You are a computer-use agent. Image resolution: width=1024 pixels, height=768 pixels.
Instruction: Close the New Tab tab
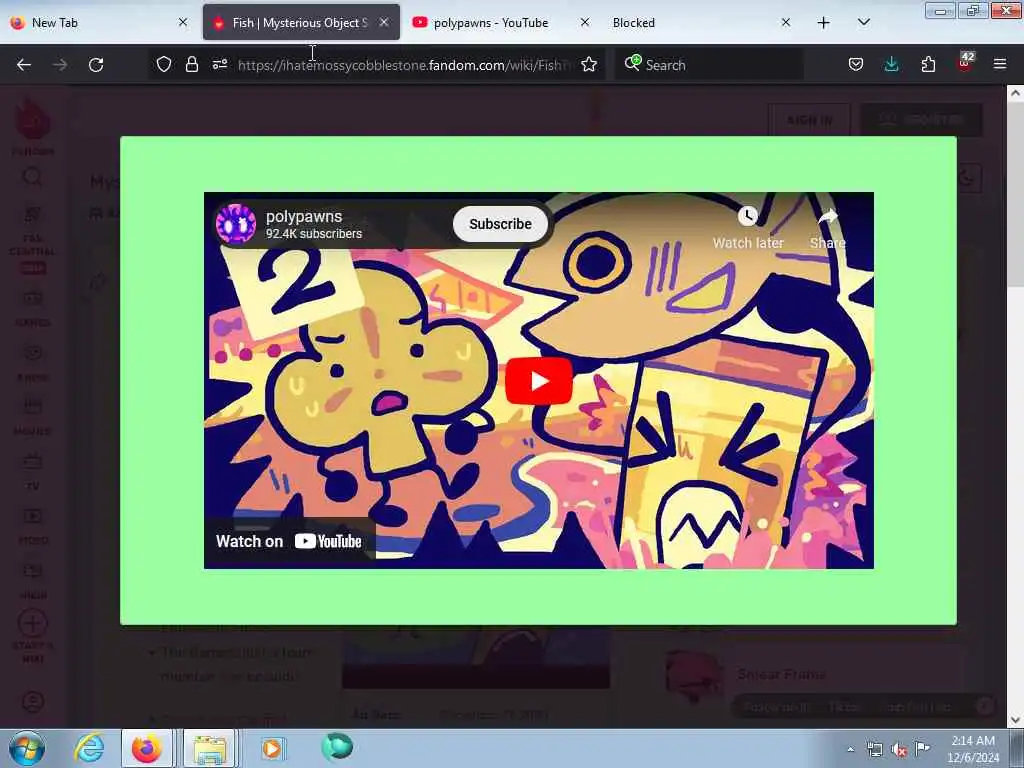[x=183, y=22]
